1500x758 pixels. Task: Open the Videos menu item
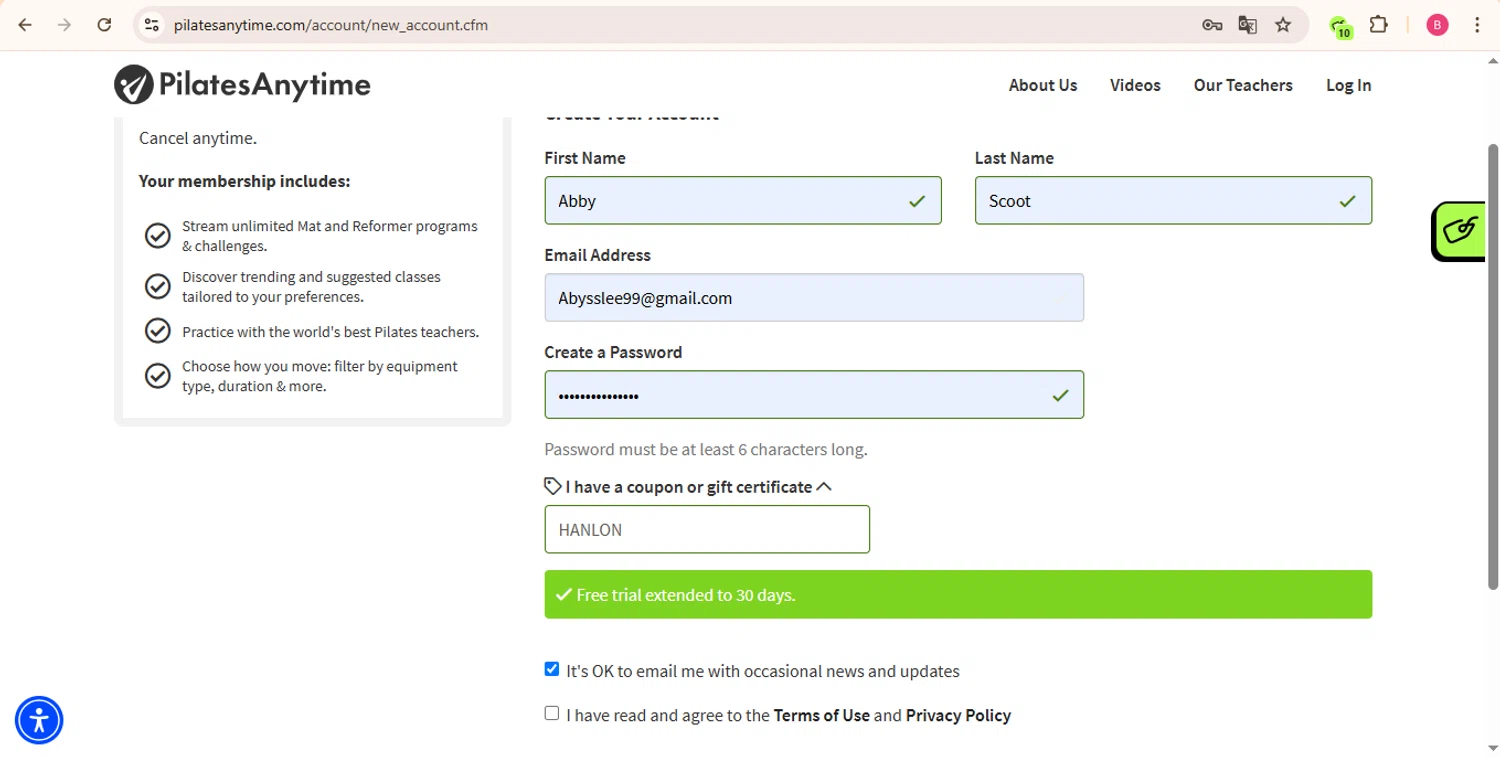[x=1135, y=85]
